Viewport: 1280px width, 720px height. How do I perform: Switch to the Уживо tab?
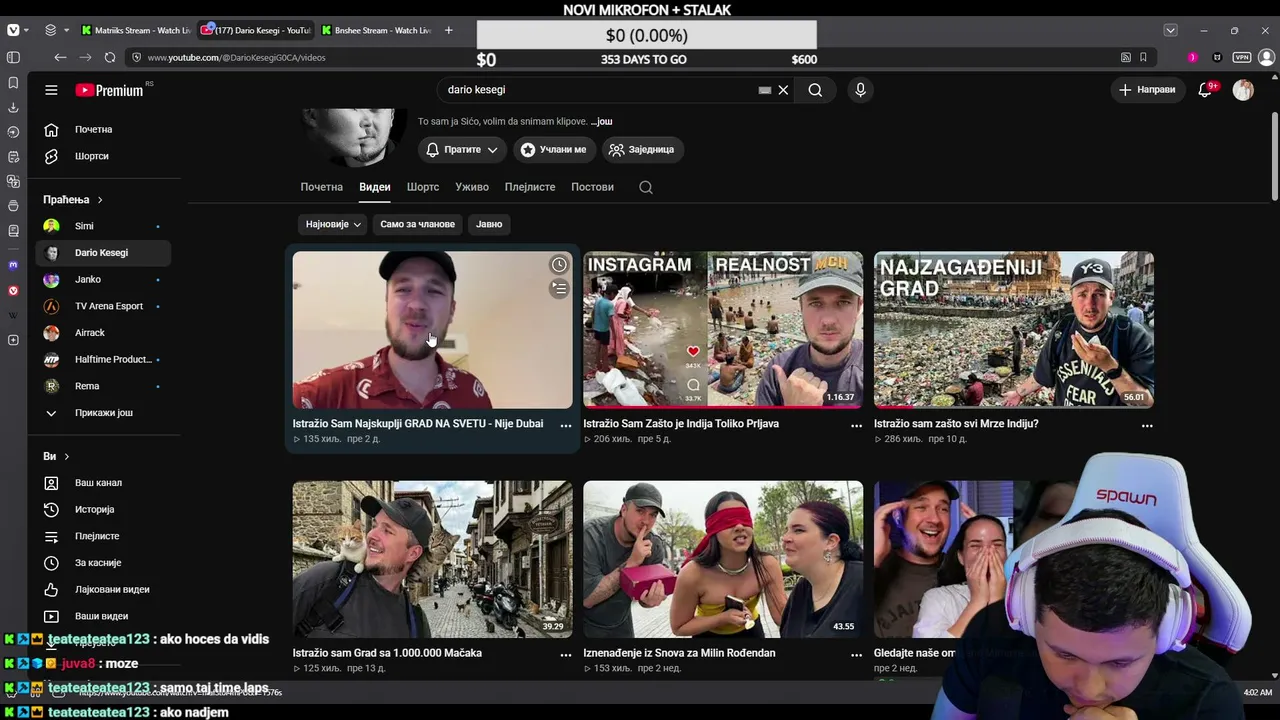472,187
